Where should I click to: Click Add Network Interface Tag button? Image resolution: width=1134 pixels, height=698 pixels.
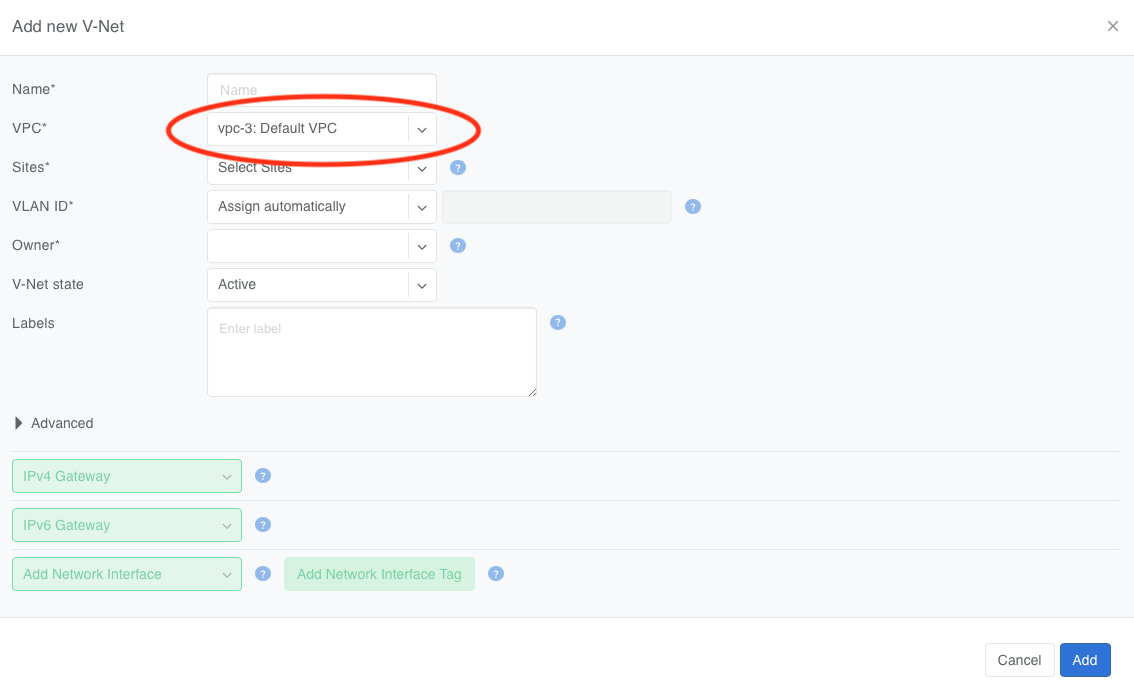coord(379,574)
